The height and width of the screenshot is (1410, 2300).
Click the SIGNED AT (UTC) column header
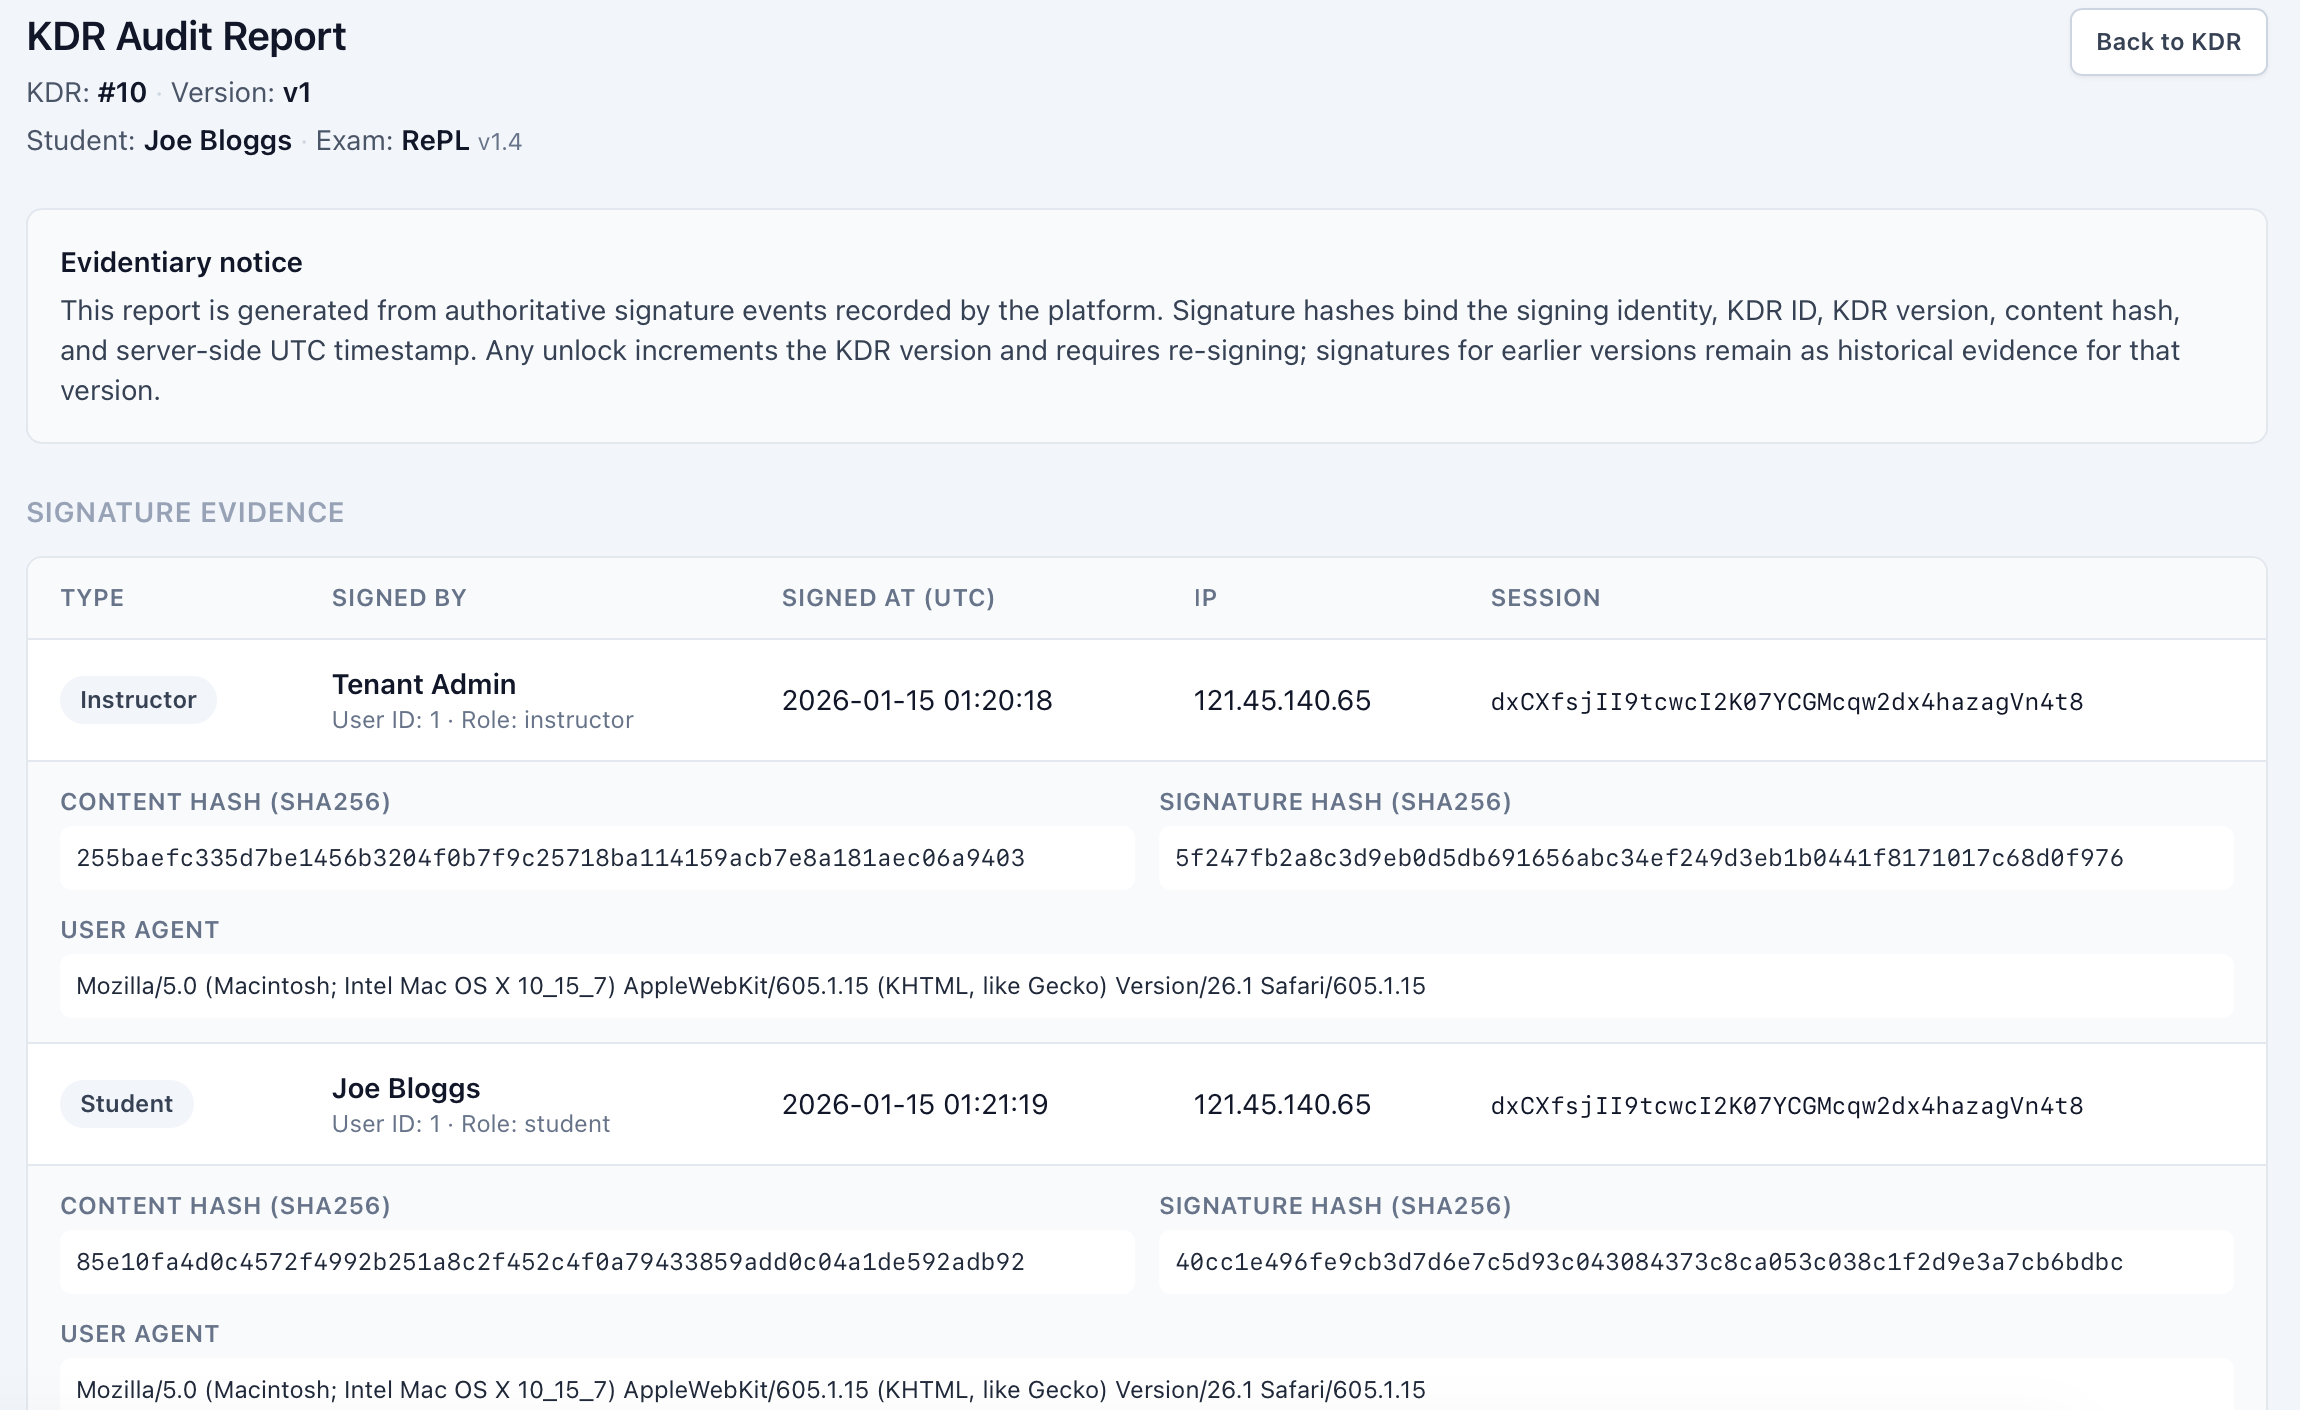[888, 598]
